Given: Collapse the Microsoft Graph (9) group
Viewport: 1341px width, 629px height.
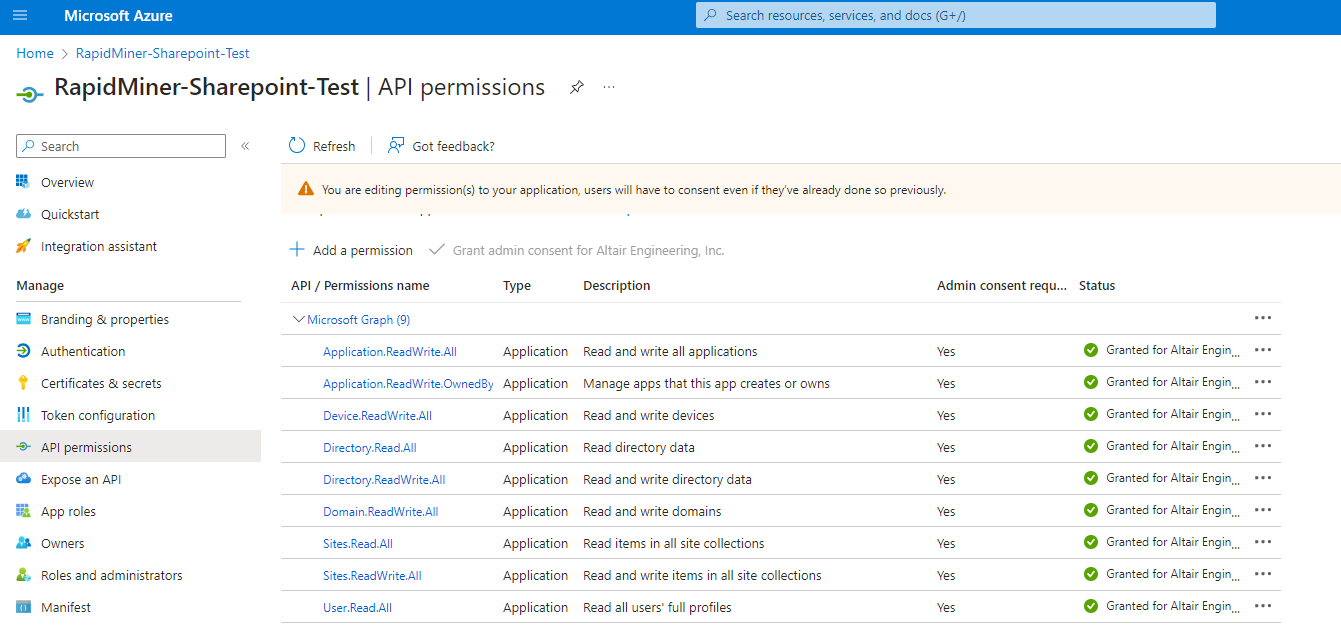Looking at the screenshot, I should 298,319.
